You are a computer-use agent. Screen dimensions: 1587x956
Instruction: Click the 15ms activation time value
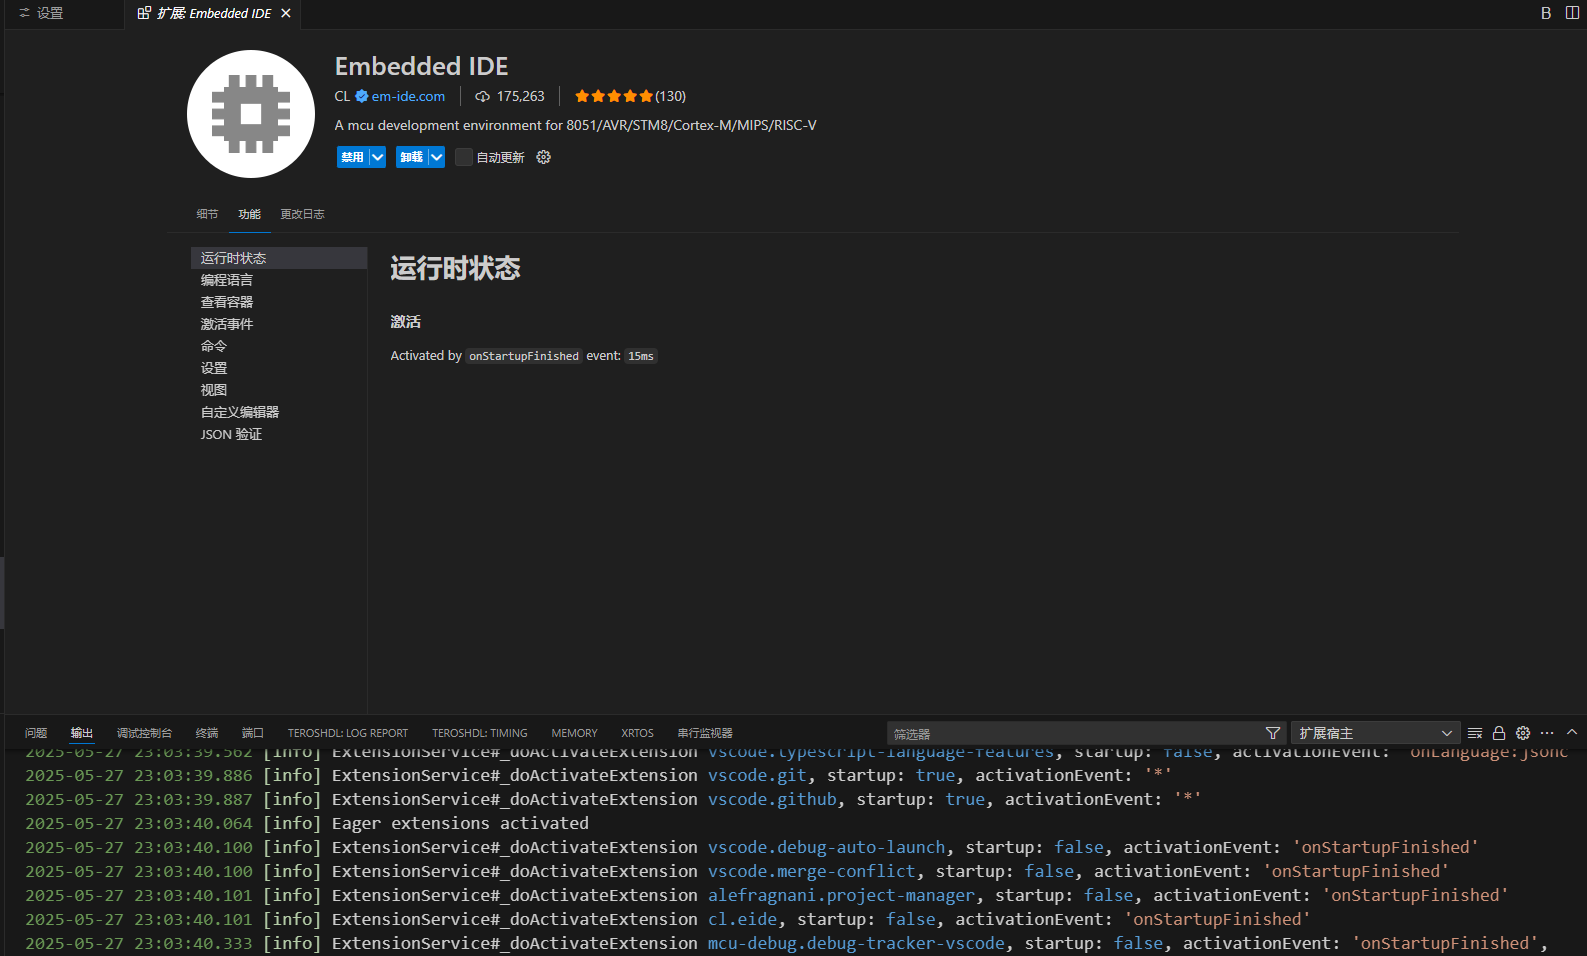(x=641, y=356)
